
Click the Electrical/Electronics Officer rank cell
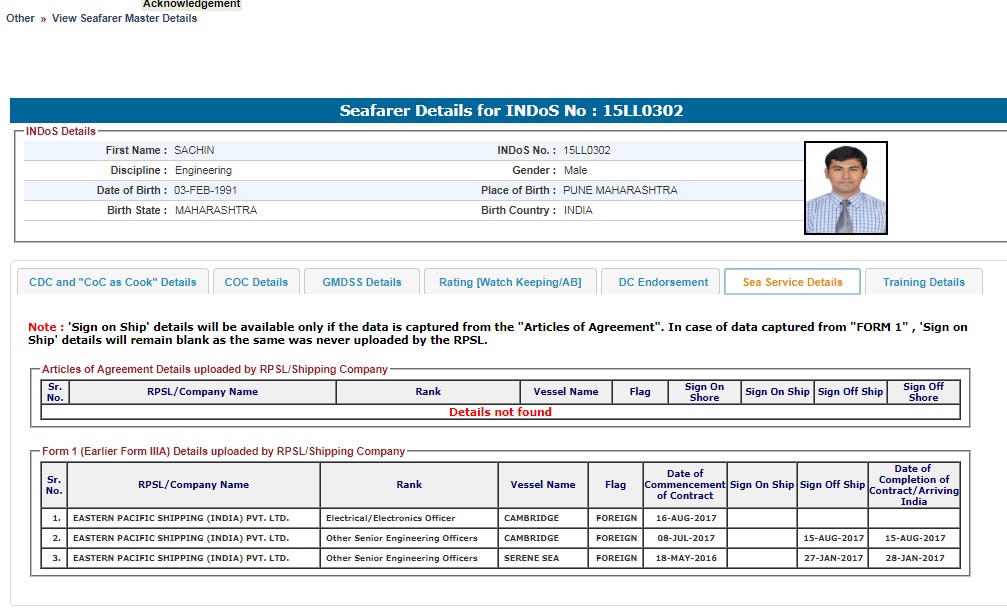tap(390, 518)
